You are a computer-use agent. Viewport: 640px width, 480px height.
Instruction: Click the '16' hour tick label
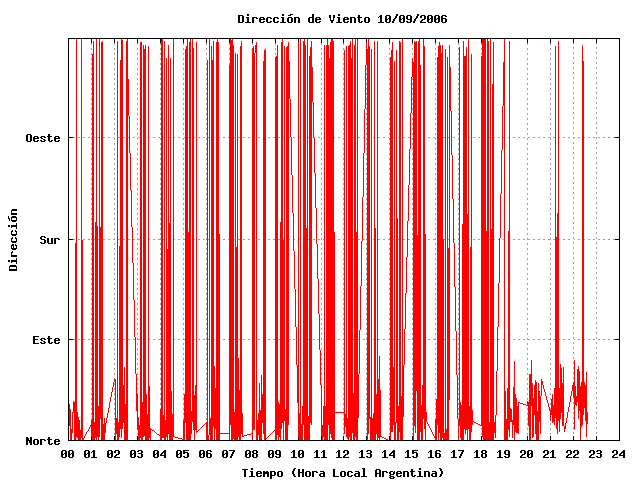[x=435, y=454]
